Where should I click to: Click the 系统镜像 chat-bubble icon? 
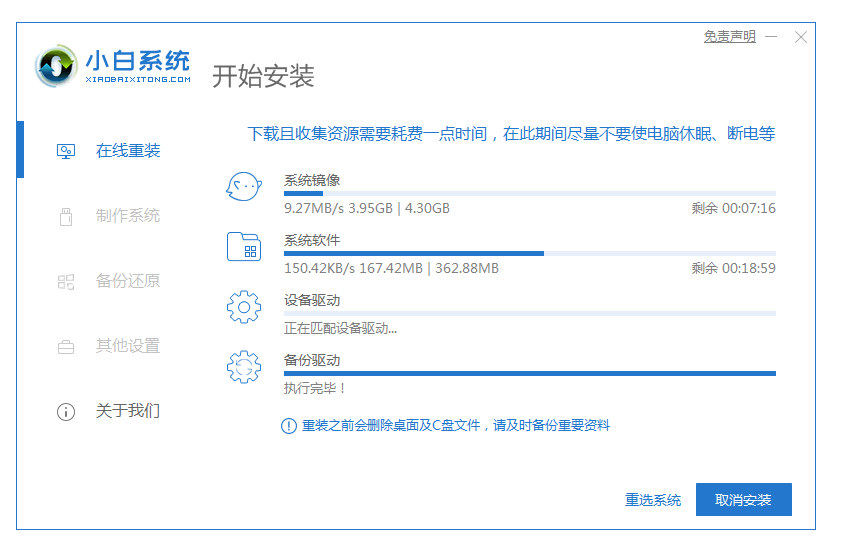pos(243,187)
